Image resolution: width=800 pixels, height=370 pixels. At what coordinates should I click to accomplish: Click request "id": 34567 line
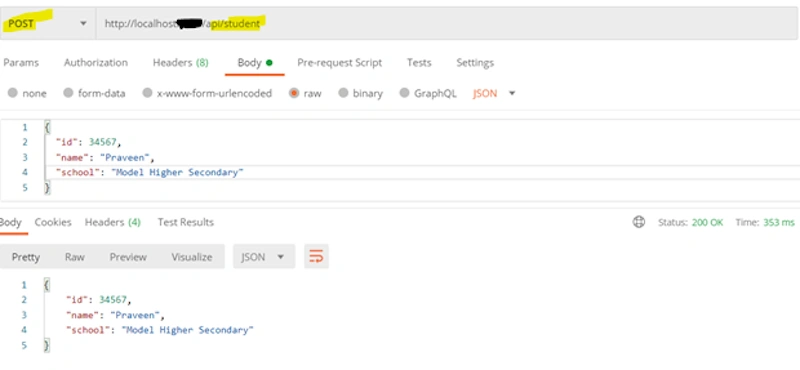89,142
